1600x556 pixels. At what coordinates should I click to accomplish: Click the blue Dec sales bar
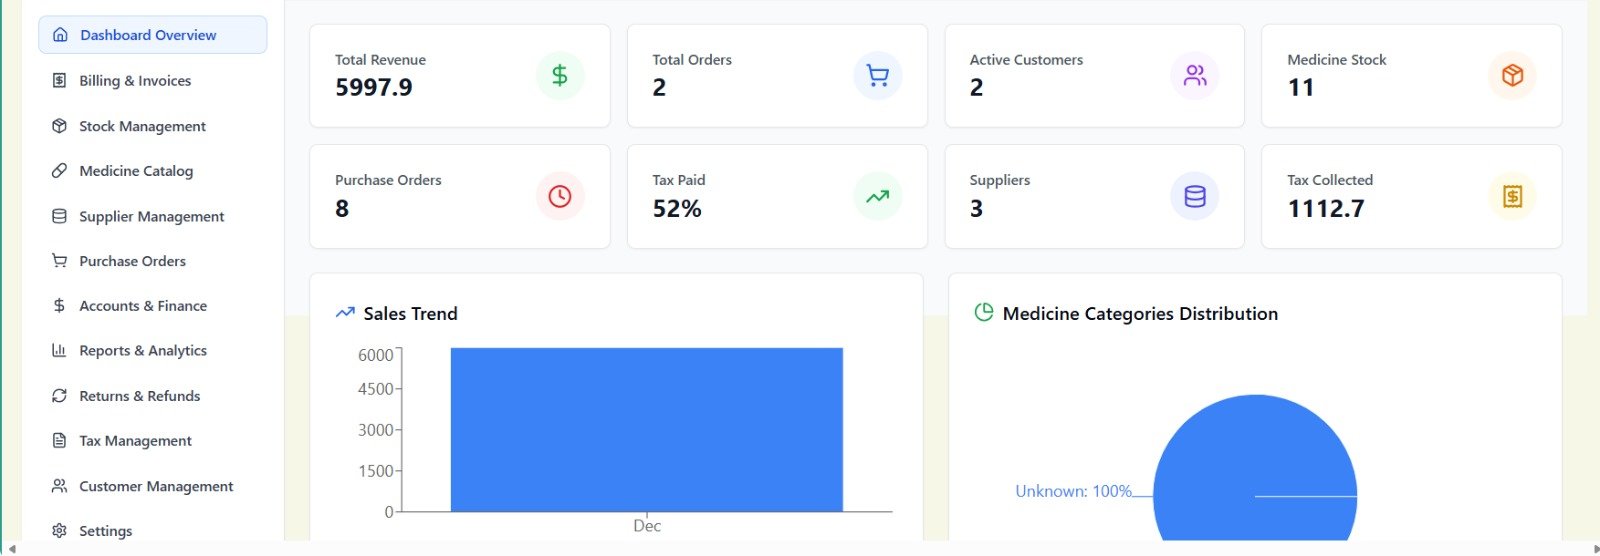646,430
